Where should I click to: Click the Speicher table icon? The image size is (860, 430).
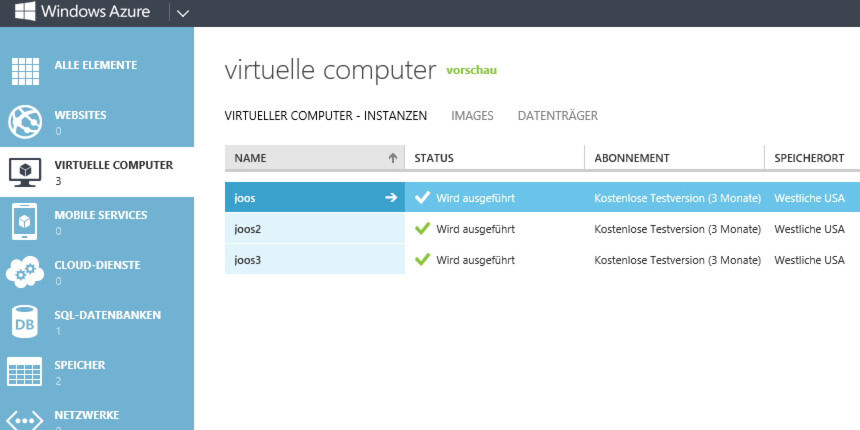(25, 371)
